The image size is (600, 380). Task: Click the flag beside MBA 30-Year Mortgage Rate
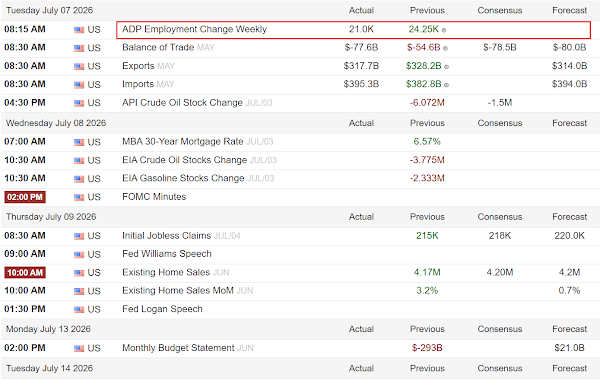[x=79, y=142]
